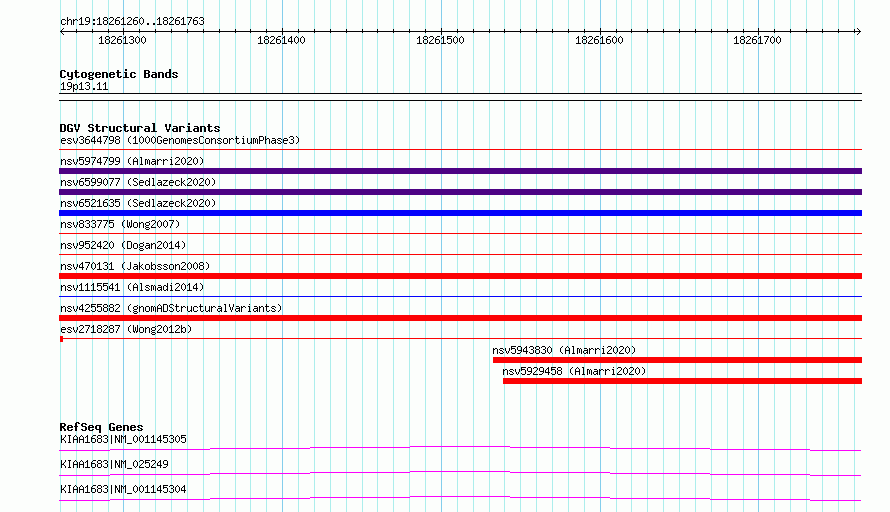890x512 pixels.
Task: Click ruler position 18261300
Action: coord(122,40)
